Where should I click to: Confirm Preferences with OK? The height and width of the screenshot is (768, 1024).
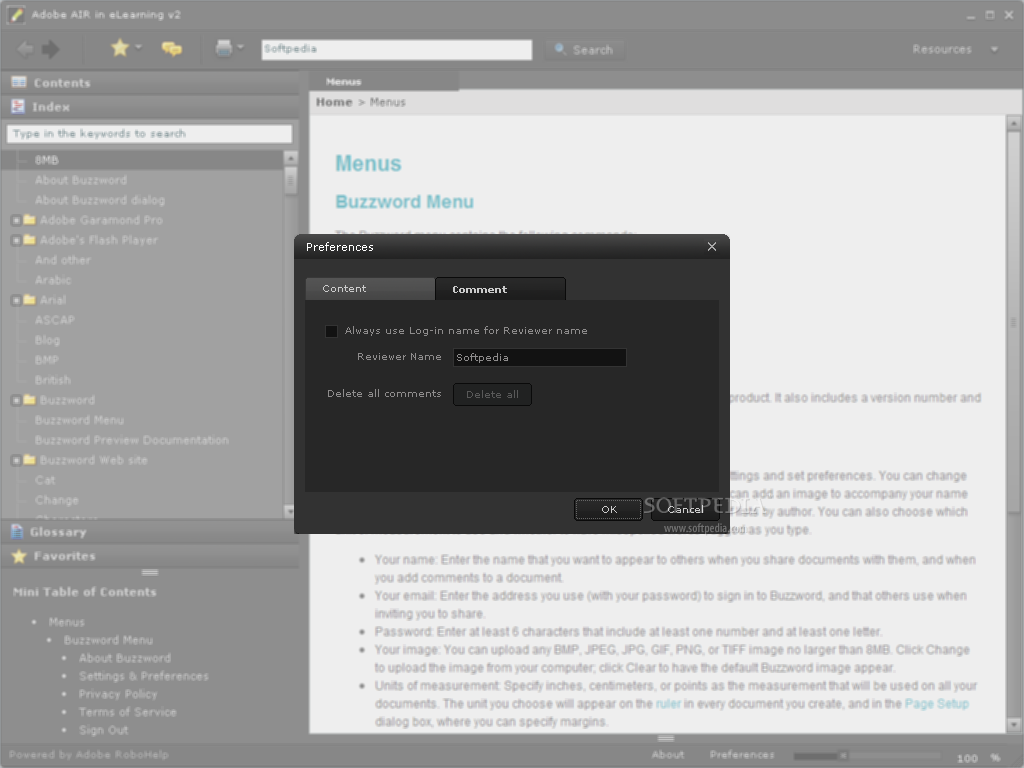pyautogui.click(x=609, y=509)
